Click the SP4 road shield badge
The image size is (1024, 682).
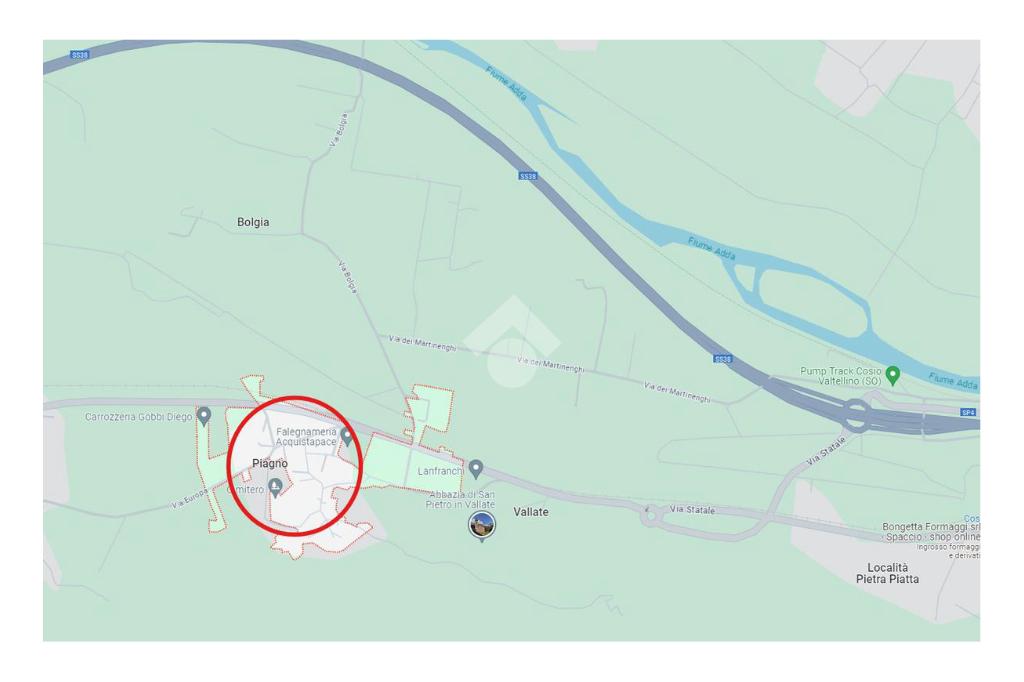point(968,412)
